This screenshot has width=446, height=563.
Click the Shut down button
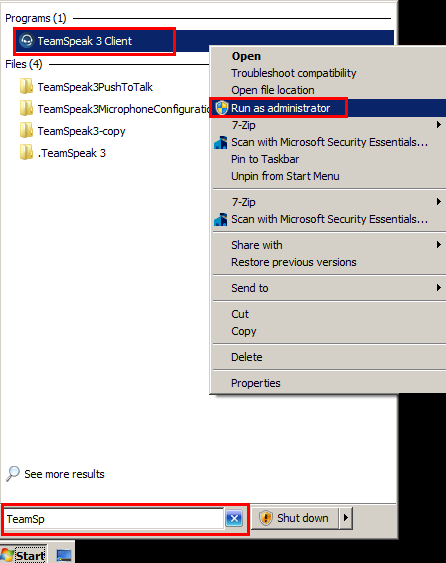[295, 518]
